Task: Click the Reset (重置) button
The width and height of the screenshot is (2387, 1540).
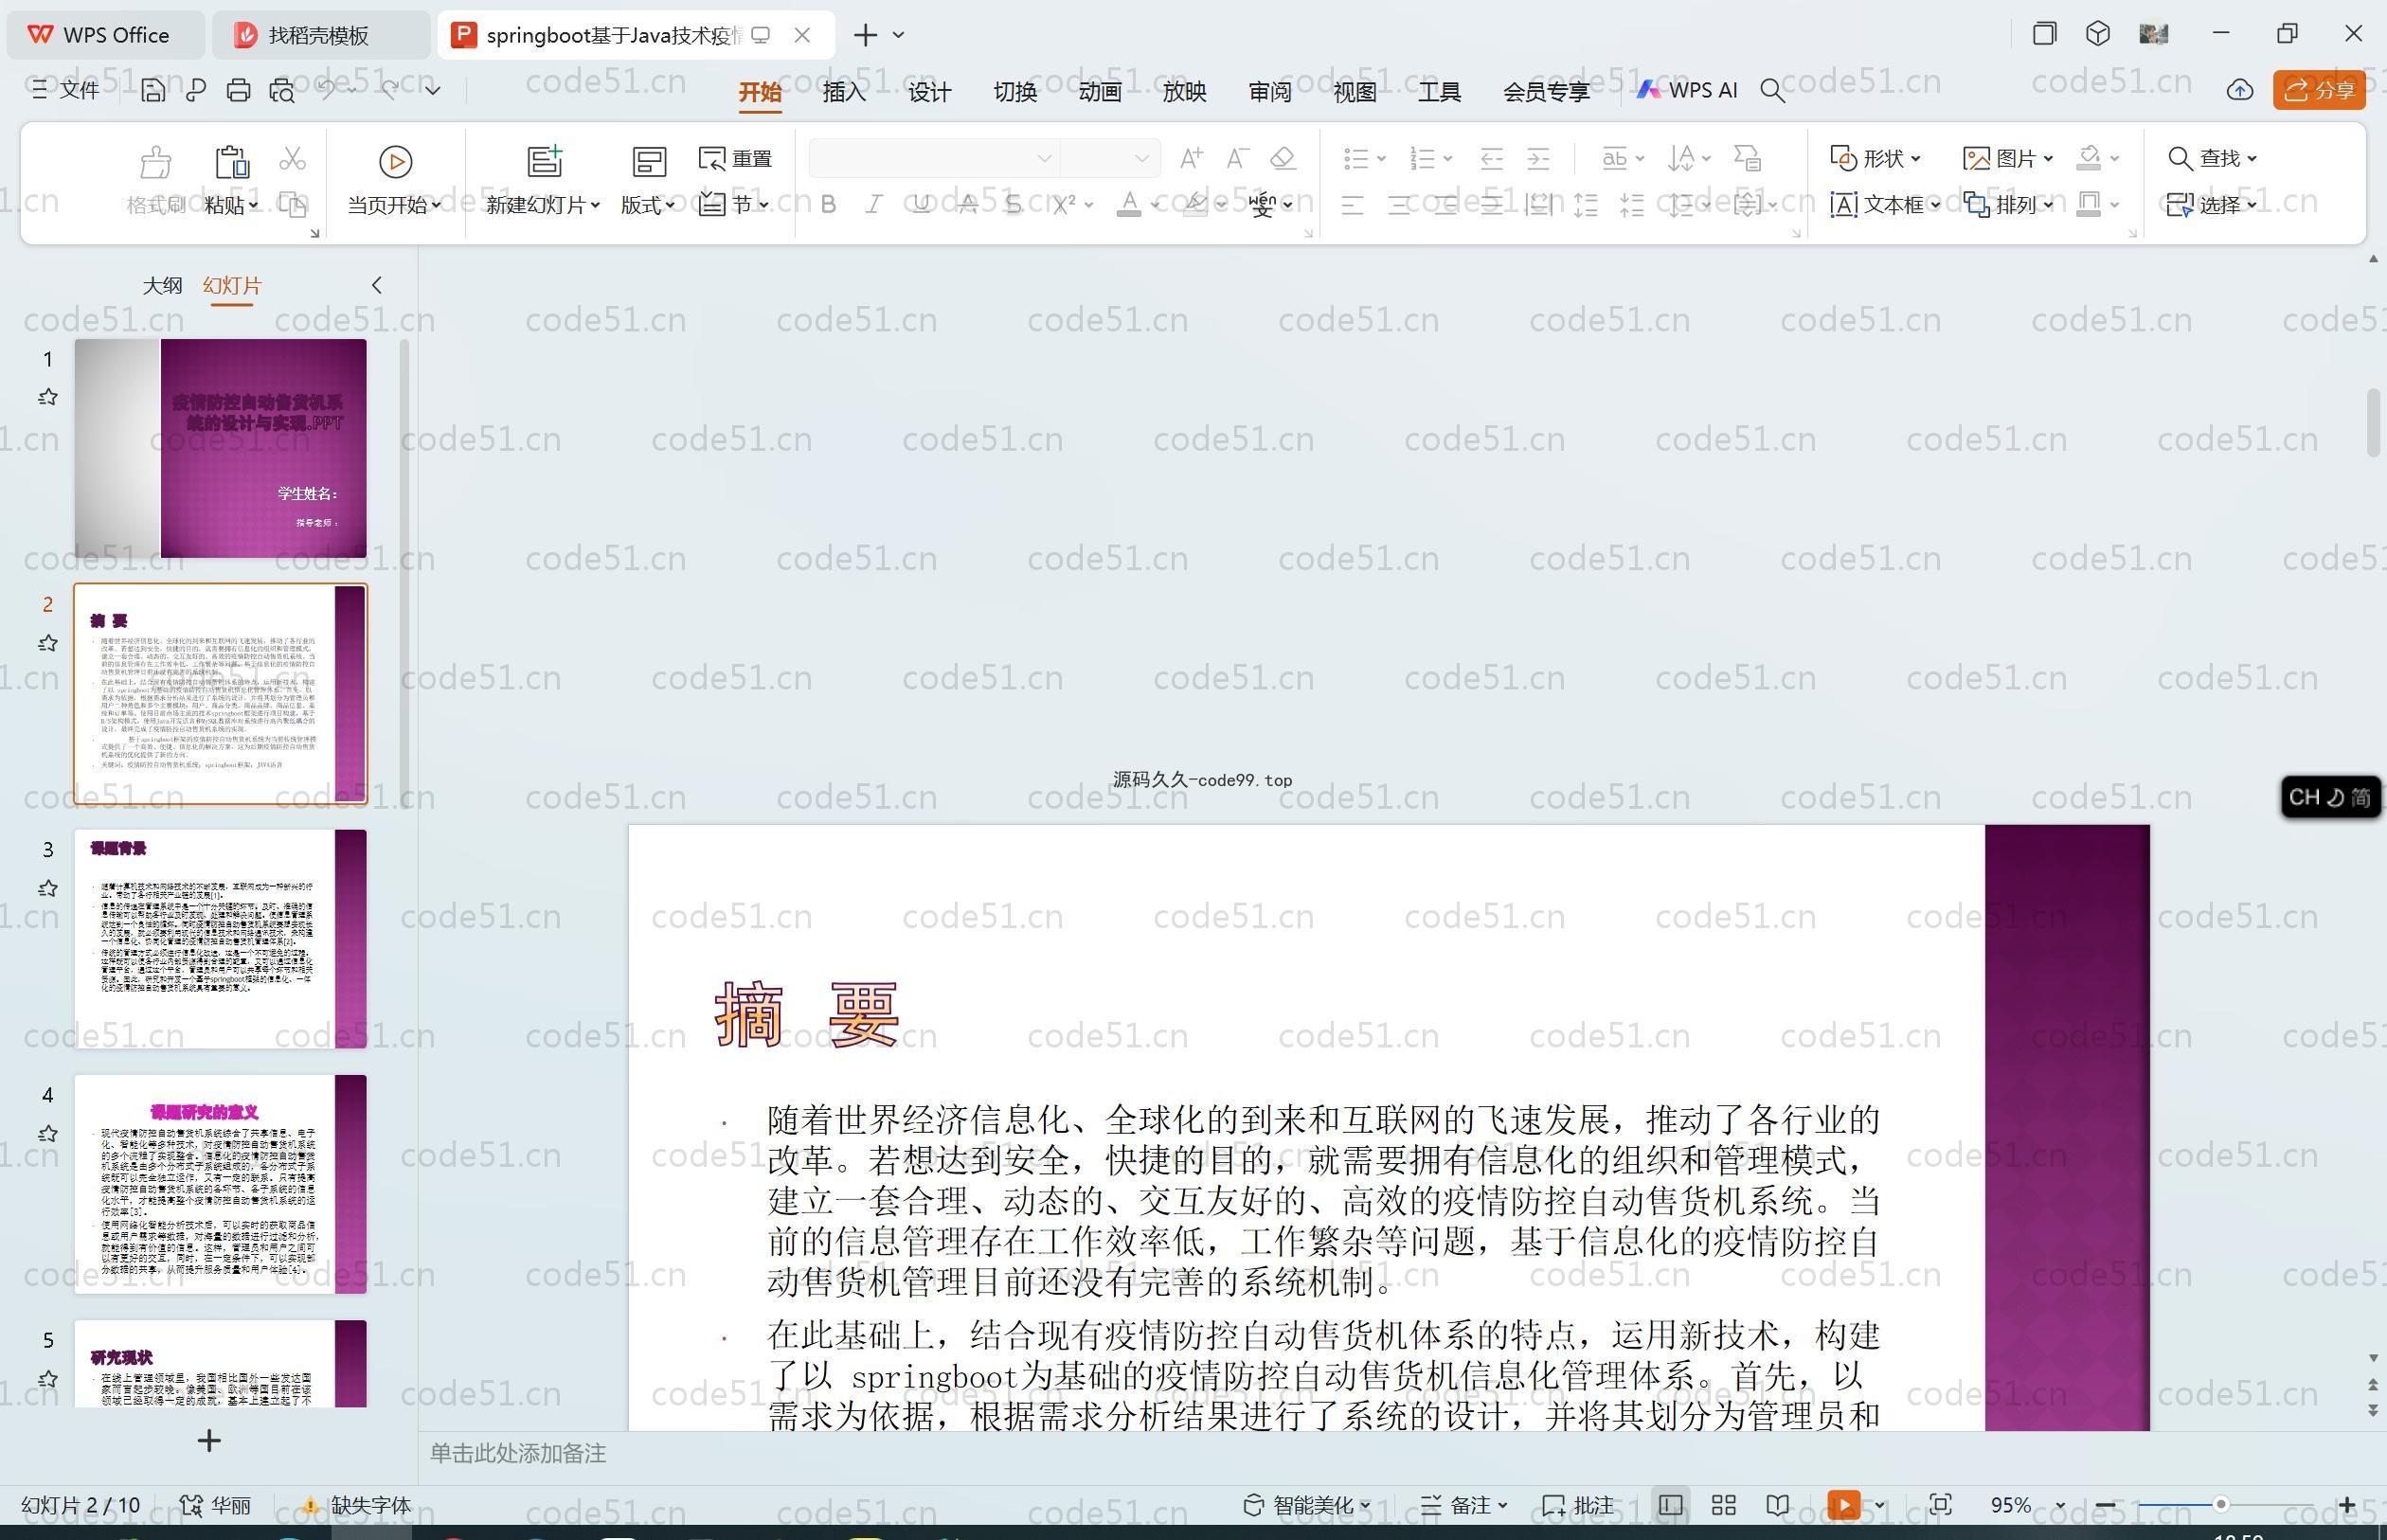Action: click(x=735, y=158)
